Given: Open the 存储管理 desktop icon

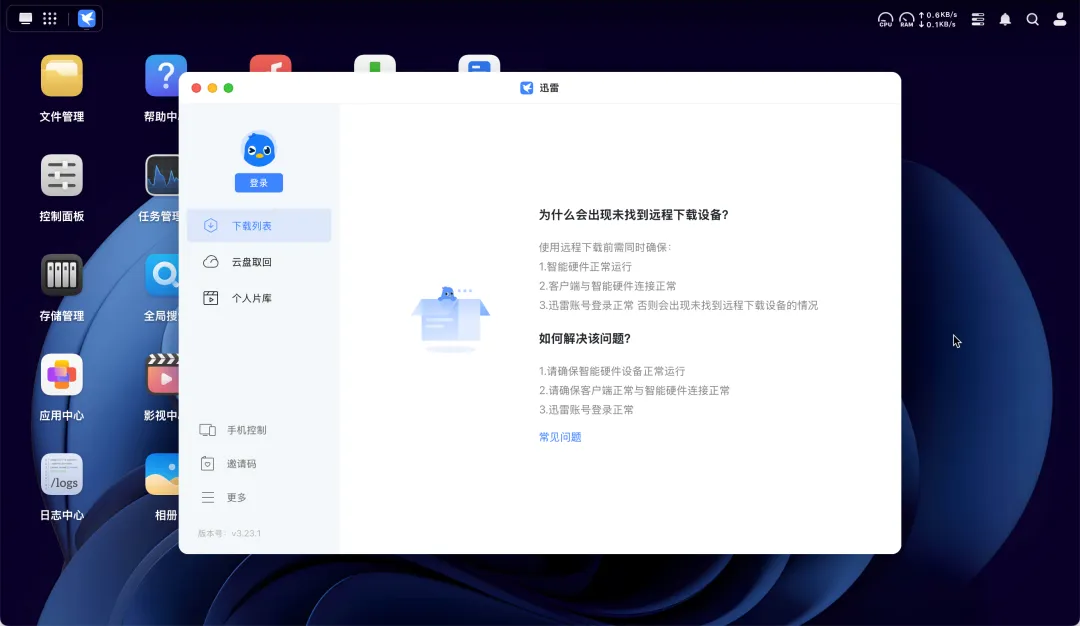Looking at the screenshot, I should coord(61,275).
